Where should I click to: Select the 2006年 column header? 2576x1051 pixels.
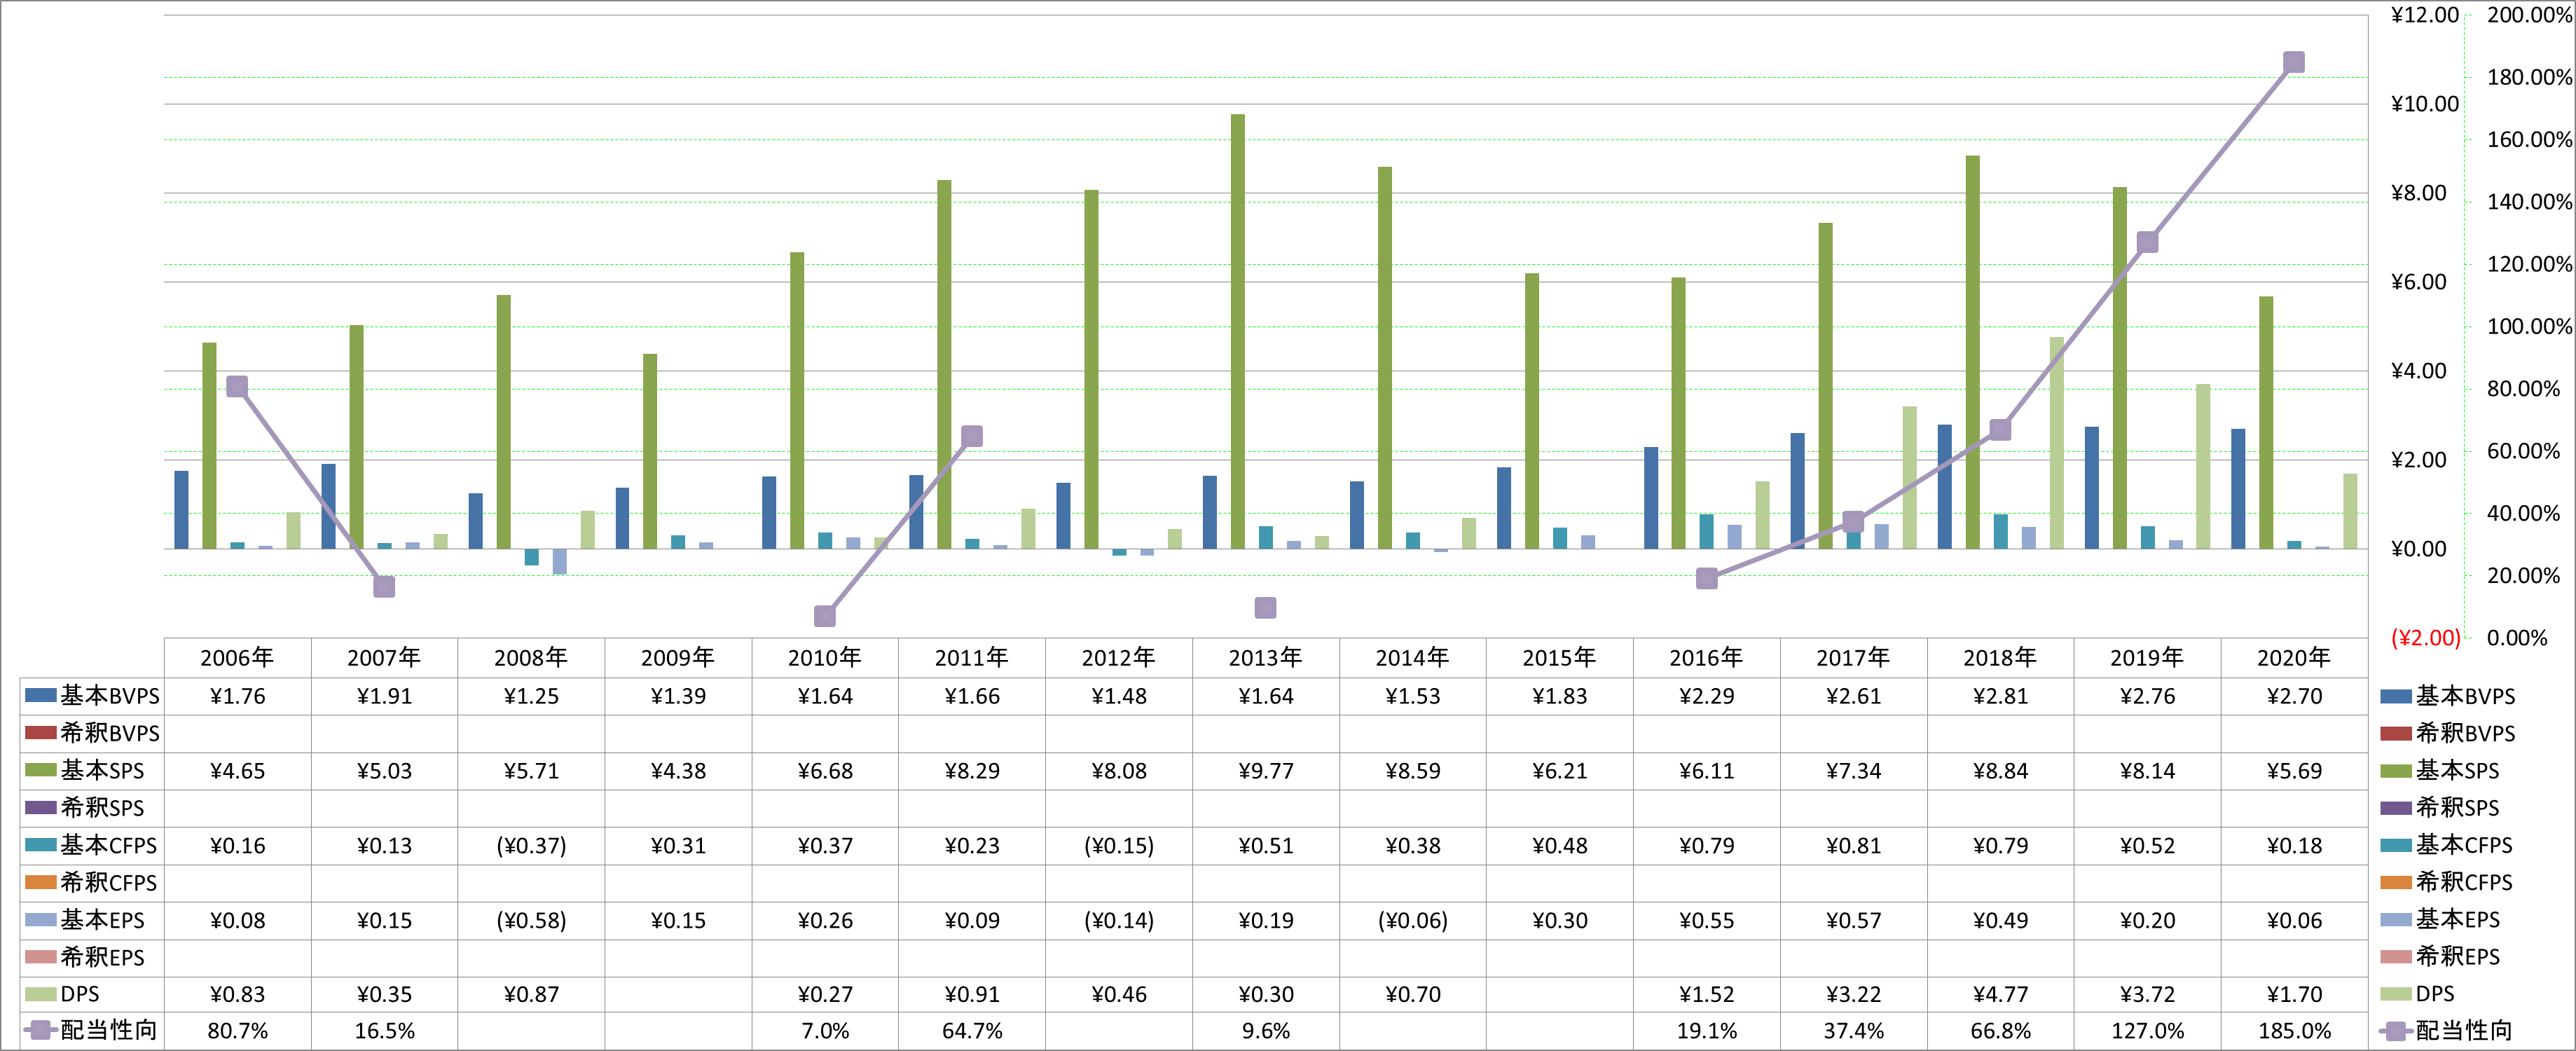coord(237,658)
